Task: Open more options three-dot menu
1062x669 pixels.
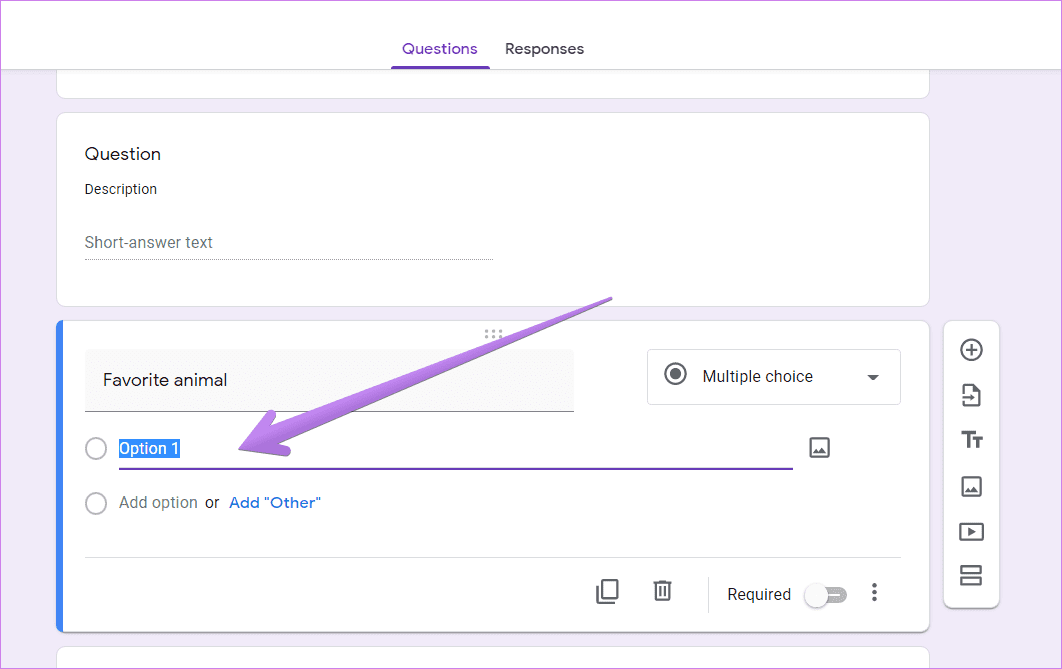Action: 874,592
